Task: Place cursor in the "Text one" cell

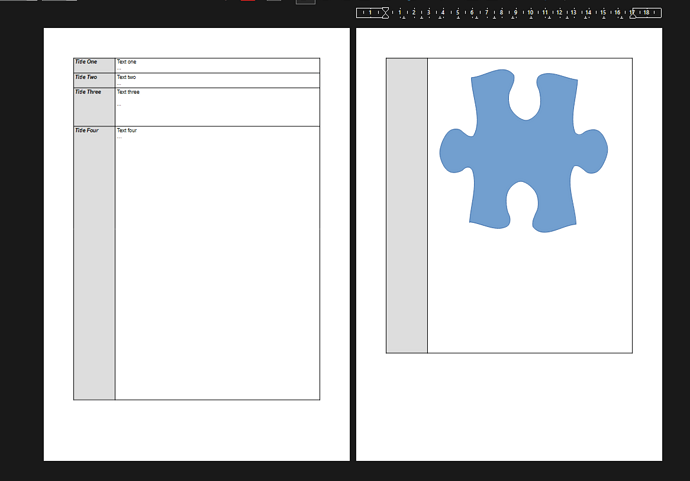Action: [x=217, y=65]
